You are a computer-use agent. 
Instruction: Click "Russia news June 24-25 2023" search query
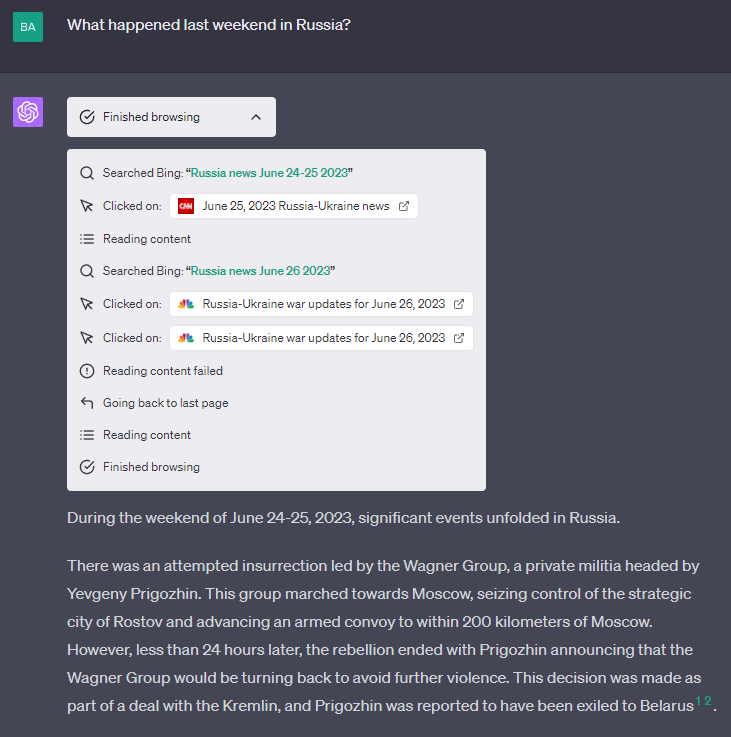270,173
